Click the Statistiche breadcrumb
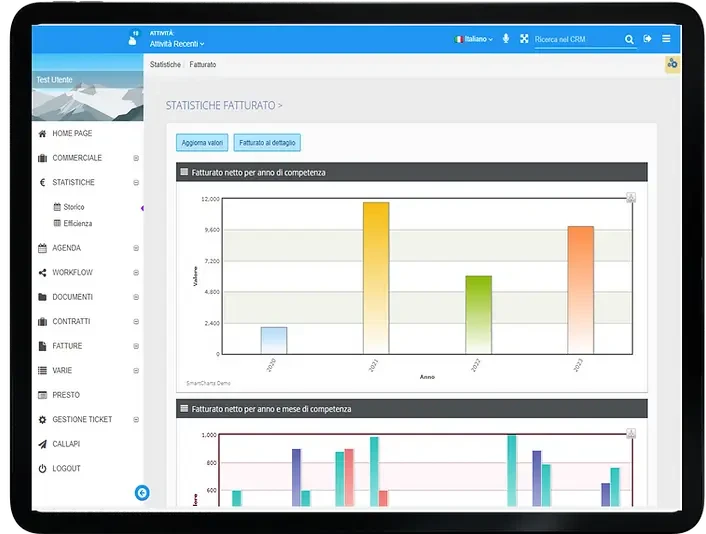 [x=165, y=64]
